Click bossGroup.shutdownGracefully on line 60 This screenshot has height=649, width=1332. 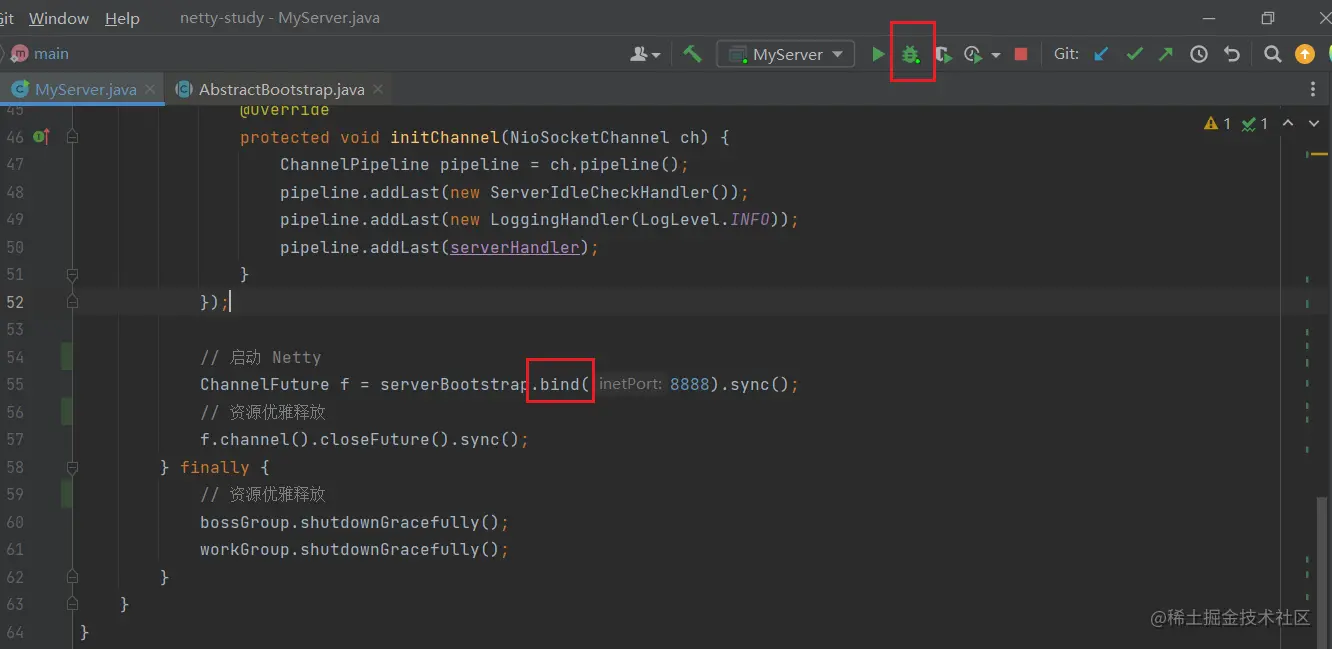350,522
